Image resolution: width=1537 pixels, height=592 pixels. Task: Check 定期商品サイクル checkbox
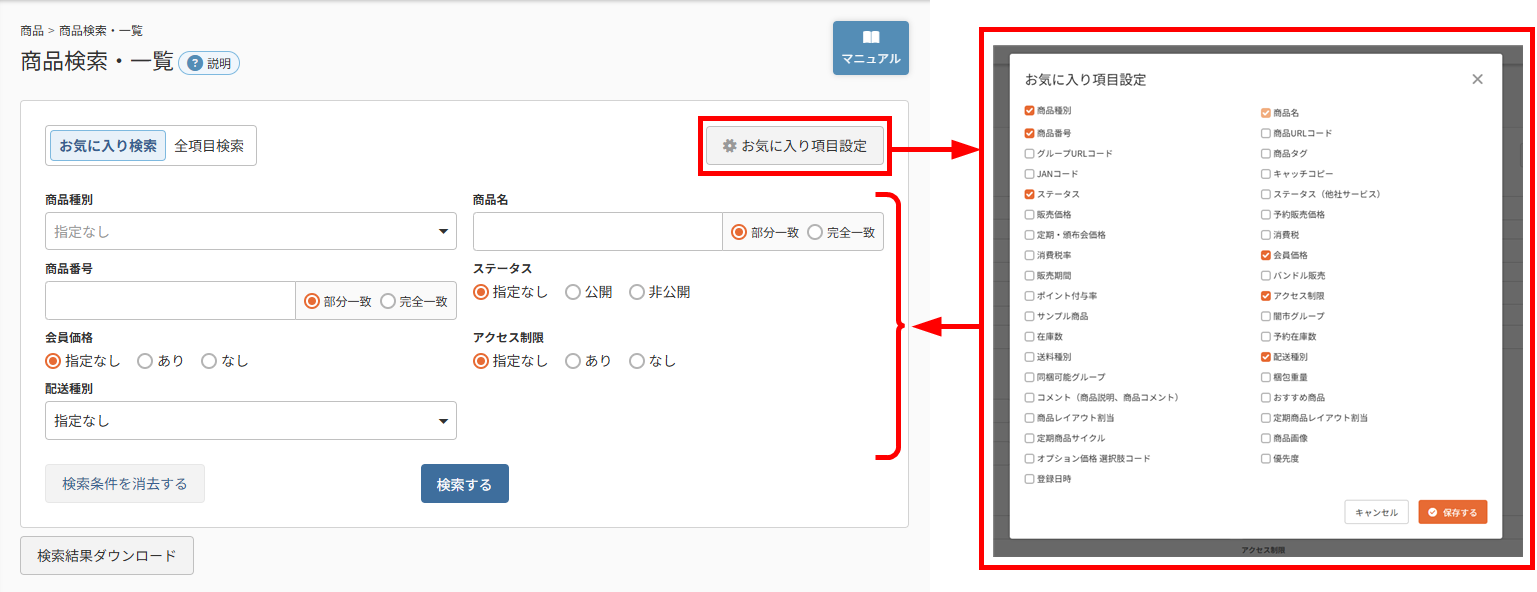point(1030,438)
